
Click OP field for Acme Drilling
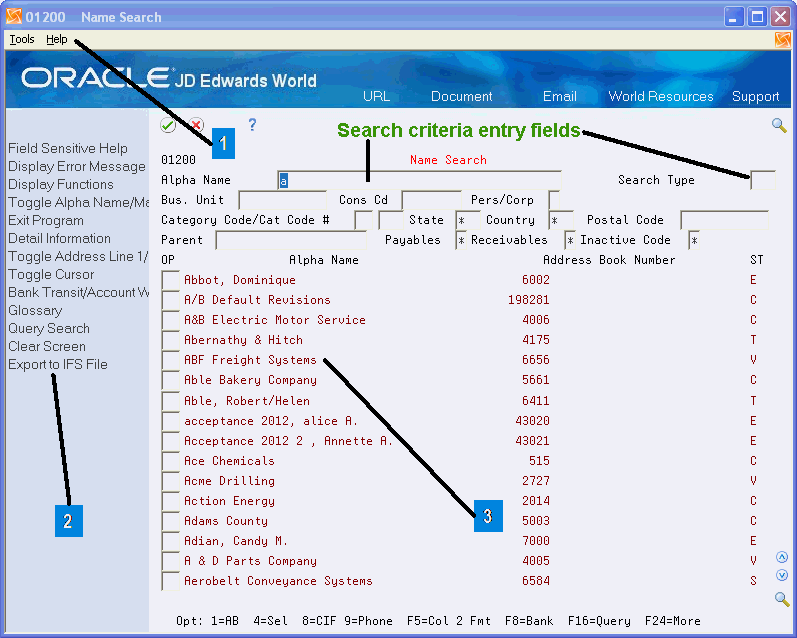(170, 481)
